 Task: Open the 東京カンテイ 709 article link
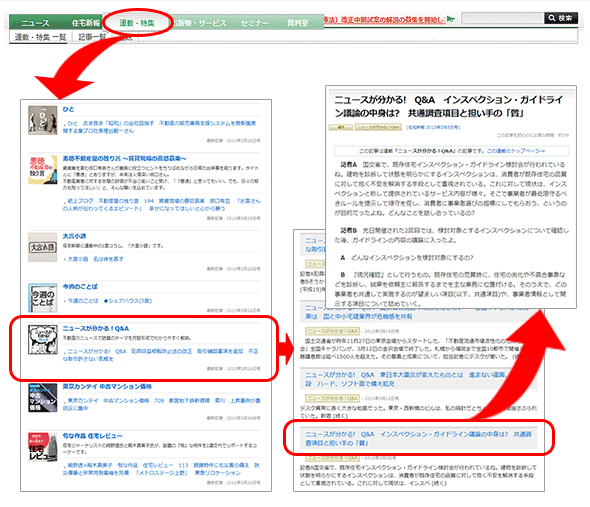click(x=161, y=404)
